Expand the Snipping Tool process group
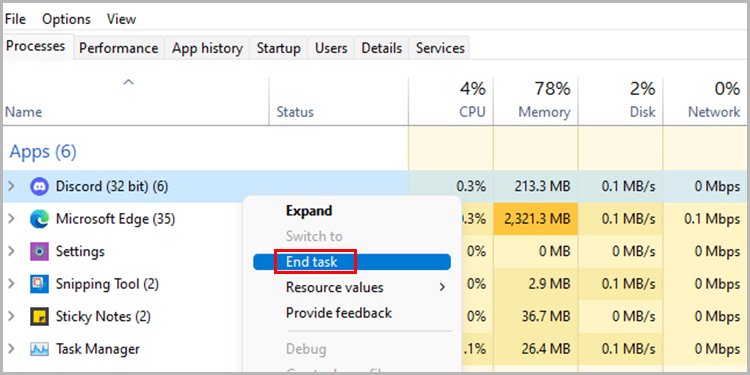The height and width of the screenshot is (375, 750). coord(11,284)
